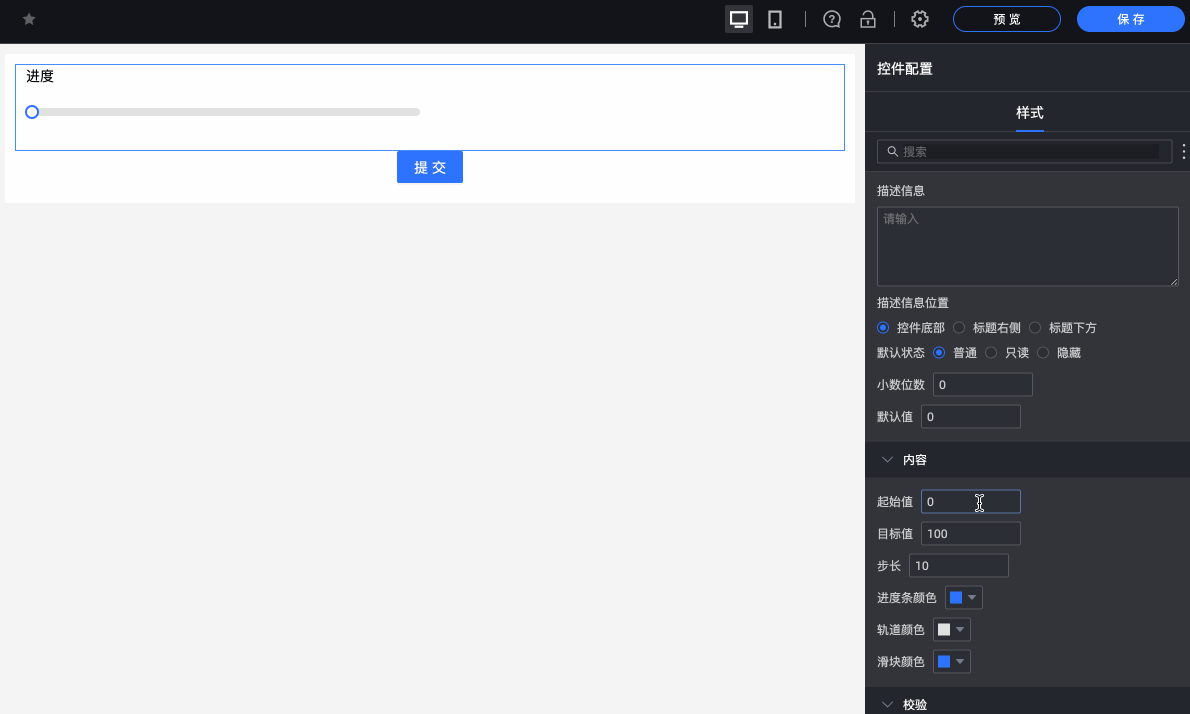Switch to desktop preview mode icon

(x=738, y=18)
